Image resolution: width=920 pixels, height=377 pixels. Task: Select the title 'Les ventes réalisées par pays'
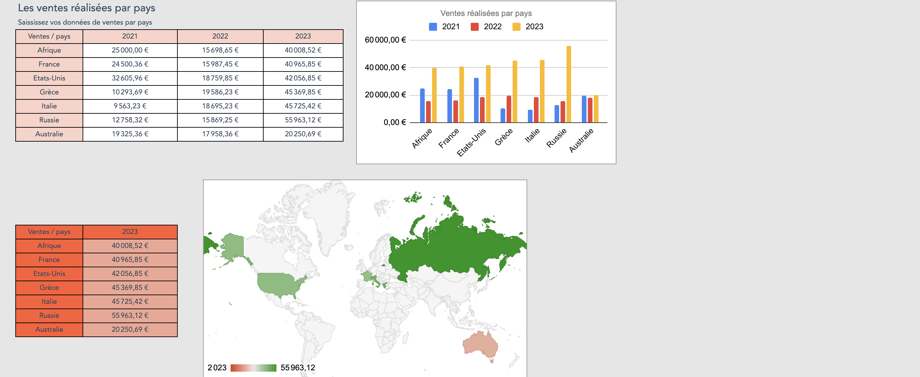click(86, 8)
